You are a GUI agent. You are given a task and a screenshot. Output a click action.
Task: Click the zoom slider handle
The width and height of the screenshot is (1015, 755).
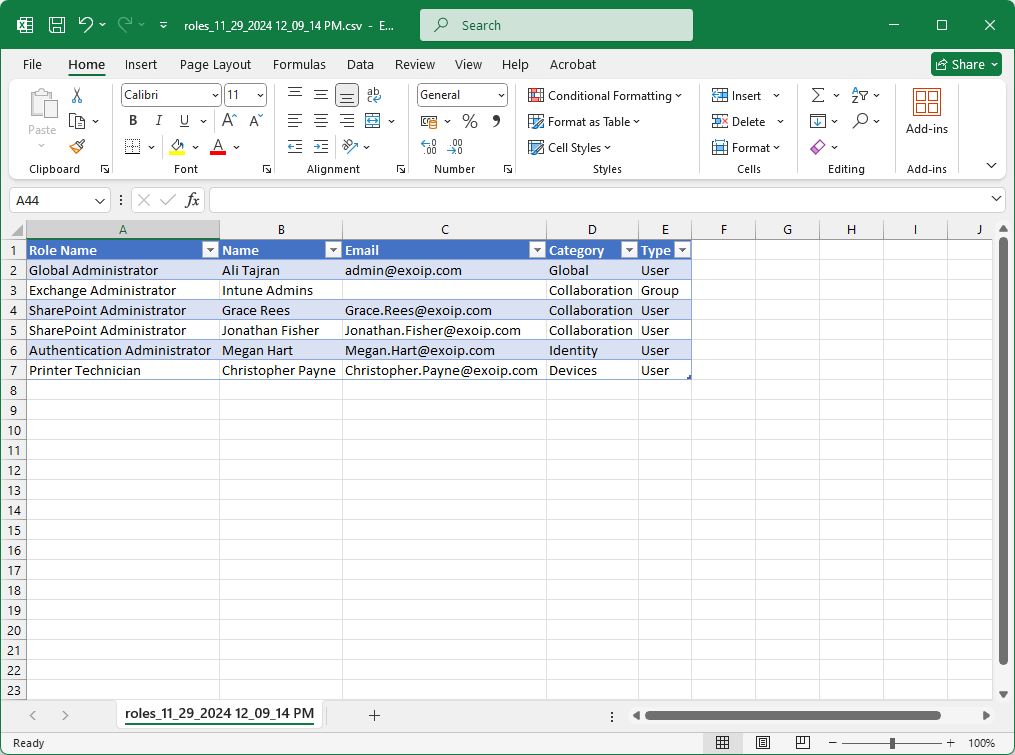892,743
